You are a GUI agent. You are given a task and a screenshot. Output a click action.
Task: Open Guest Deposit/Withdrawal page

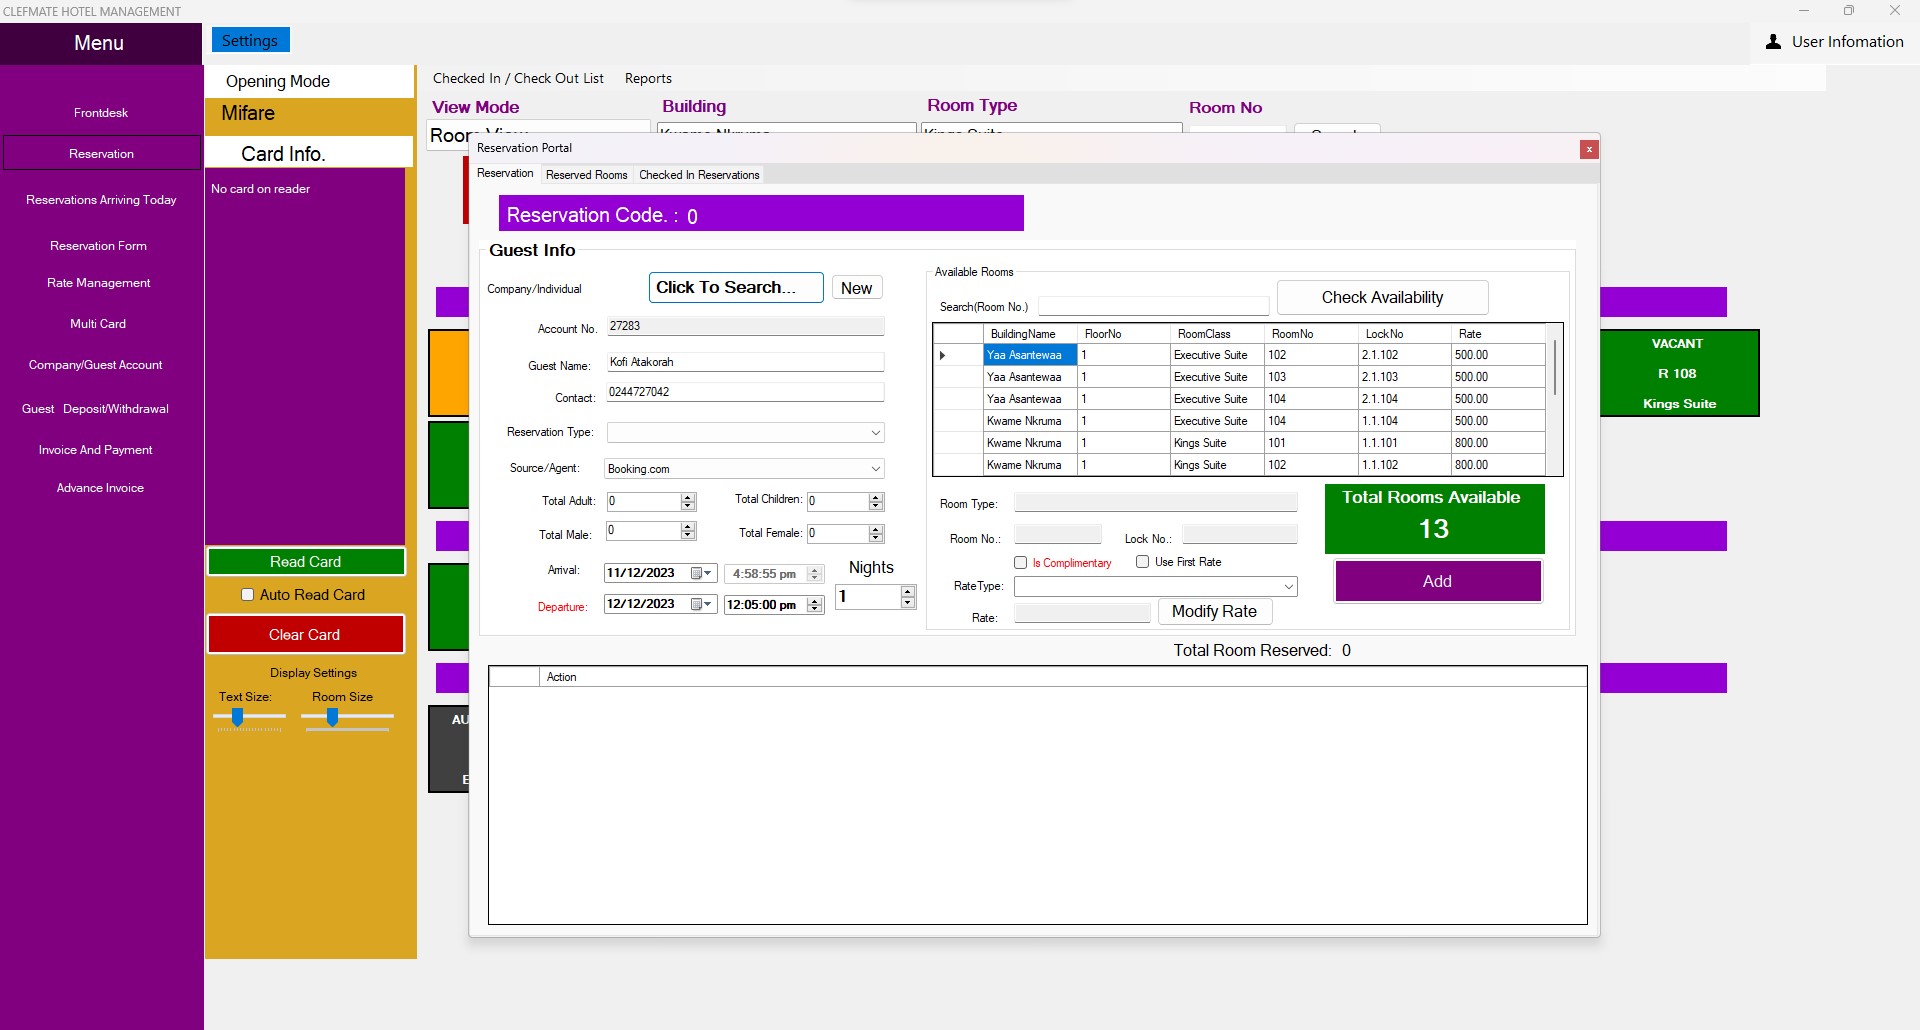click(x=96, y=409)
